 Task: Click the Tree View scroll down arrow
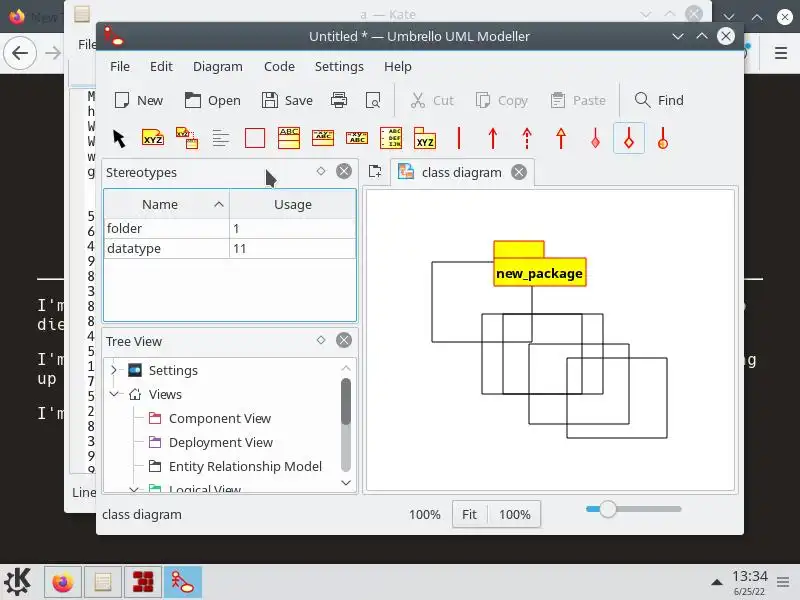(346, 483)
